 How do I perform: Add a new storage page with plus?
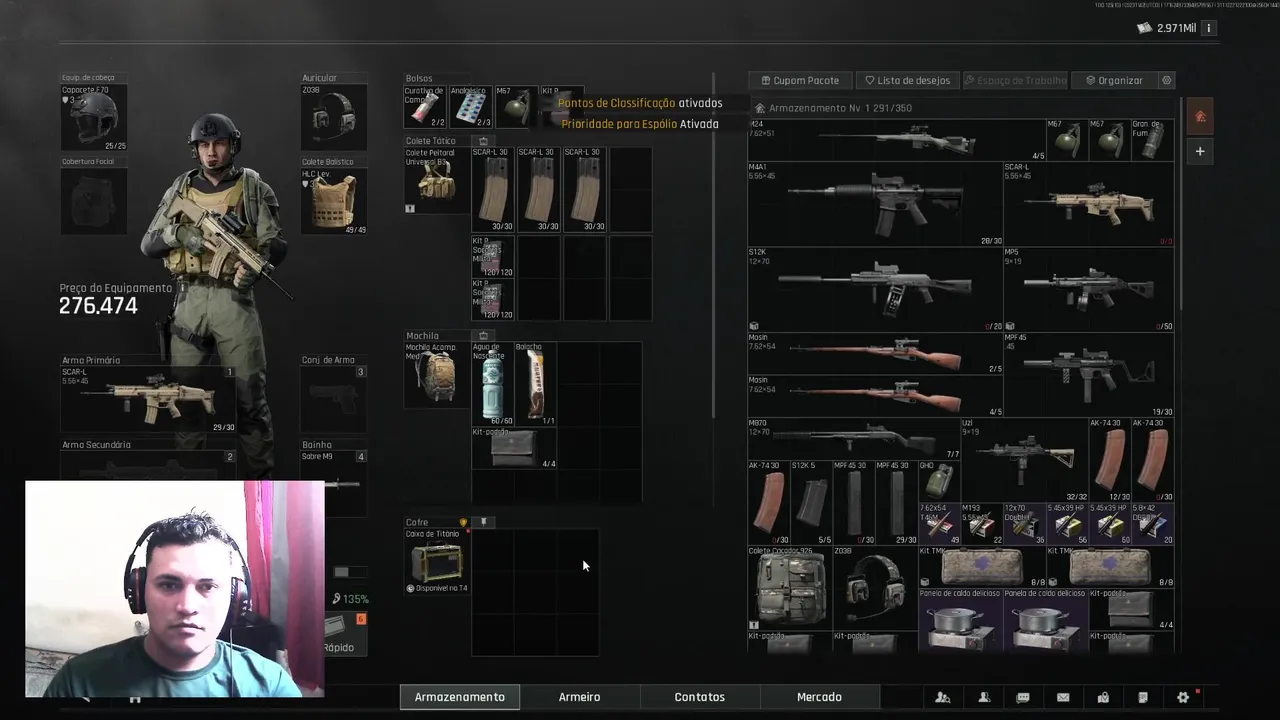1200,152
